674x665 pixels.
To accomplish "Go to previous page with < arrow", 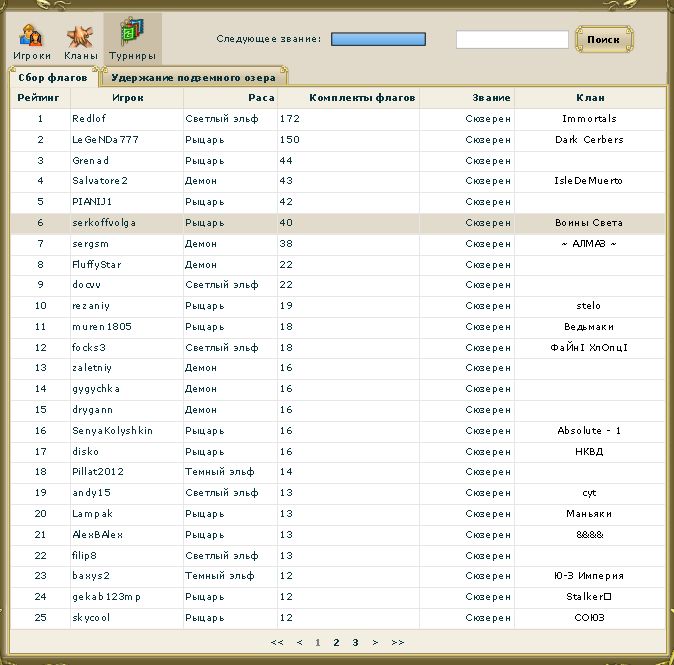I will coord(299,642).
